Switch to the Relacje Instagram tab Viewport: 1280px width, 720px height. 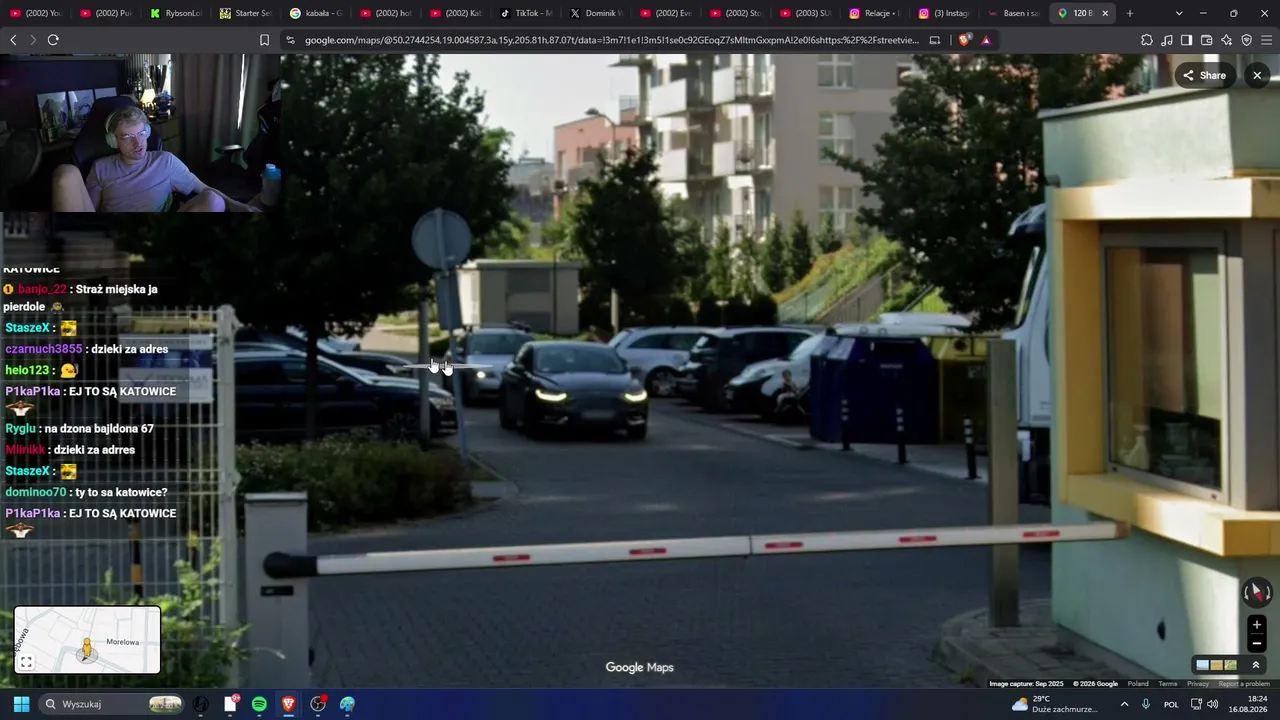tap(875, 13)
